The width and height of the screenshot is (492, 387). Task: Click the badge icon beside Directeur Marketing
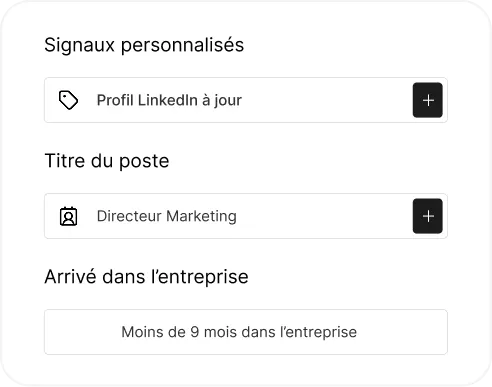click(x=69, y=216)
